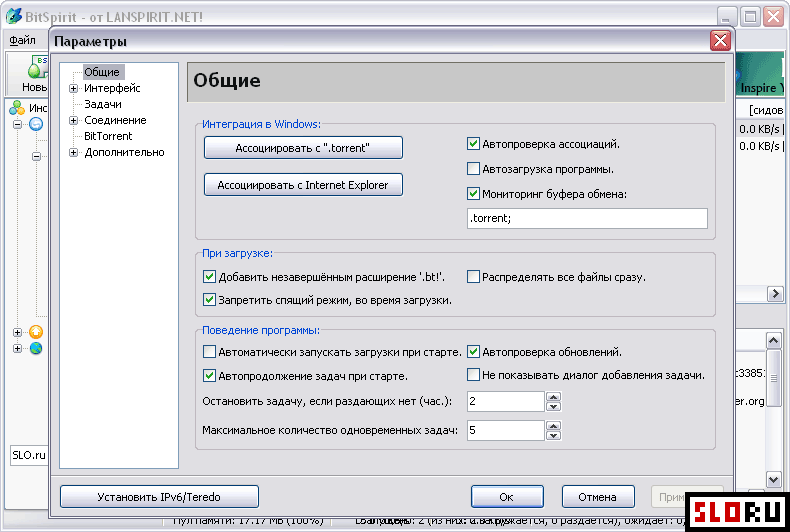Increase maximum simultaneous tasks spinner
790x532 pixels.
click(553, 426)
